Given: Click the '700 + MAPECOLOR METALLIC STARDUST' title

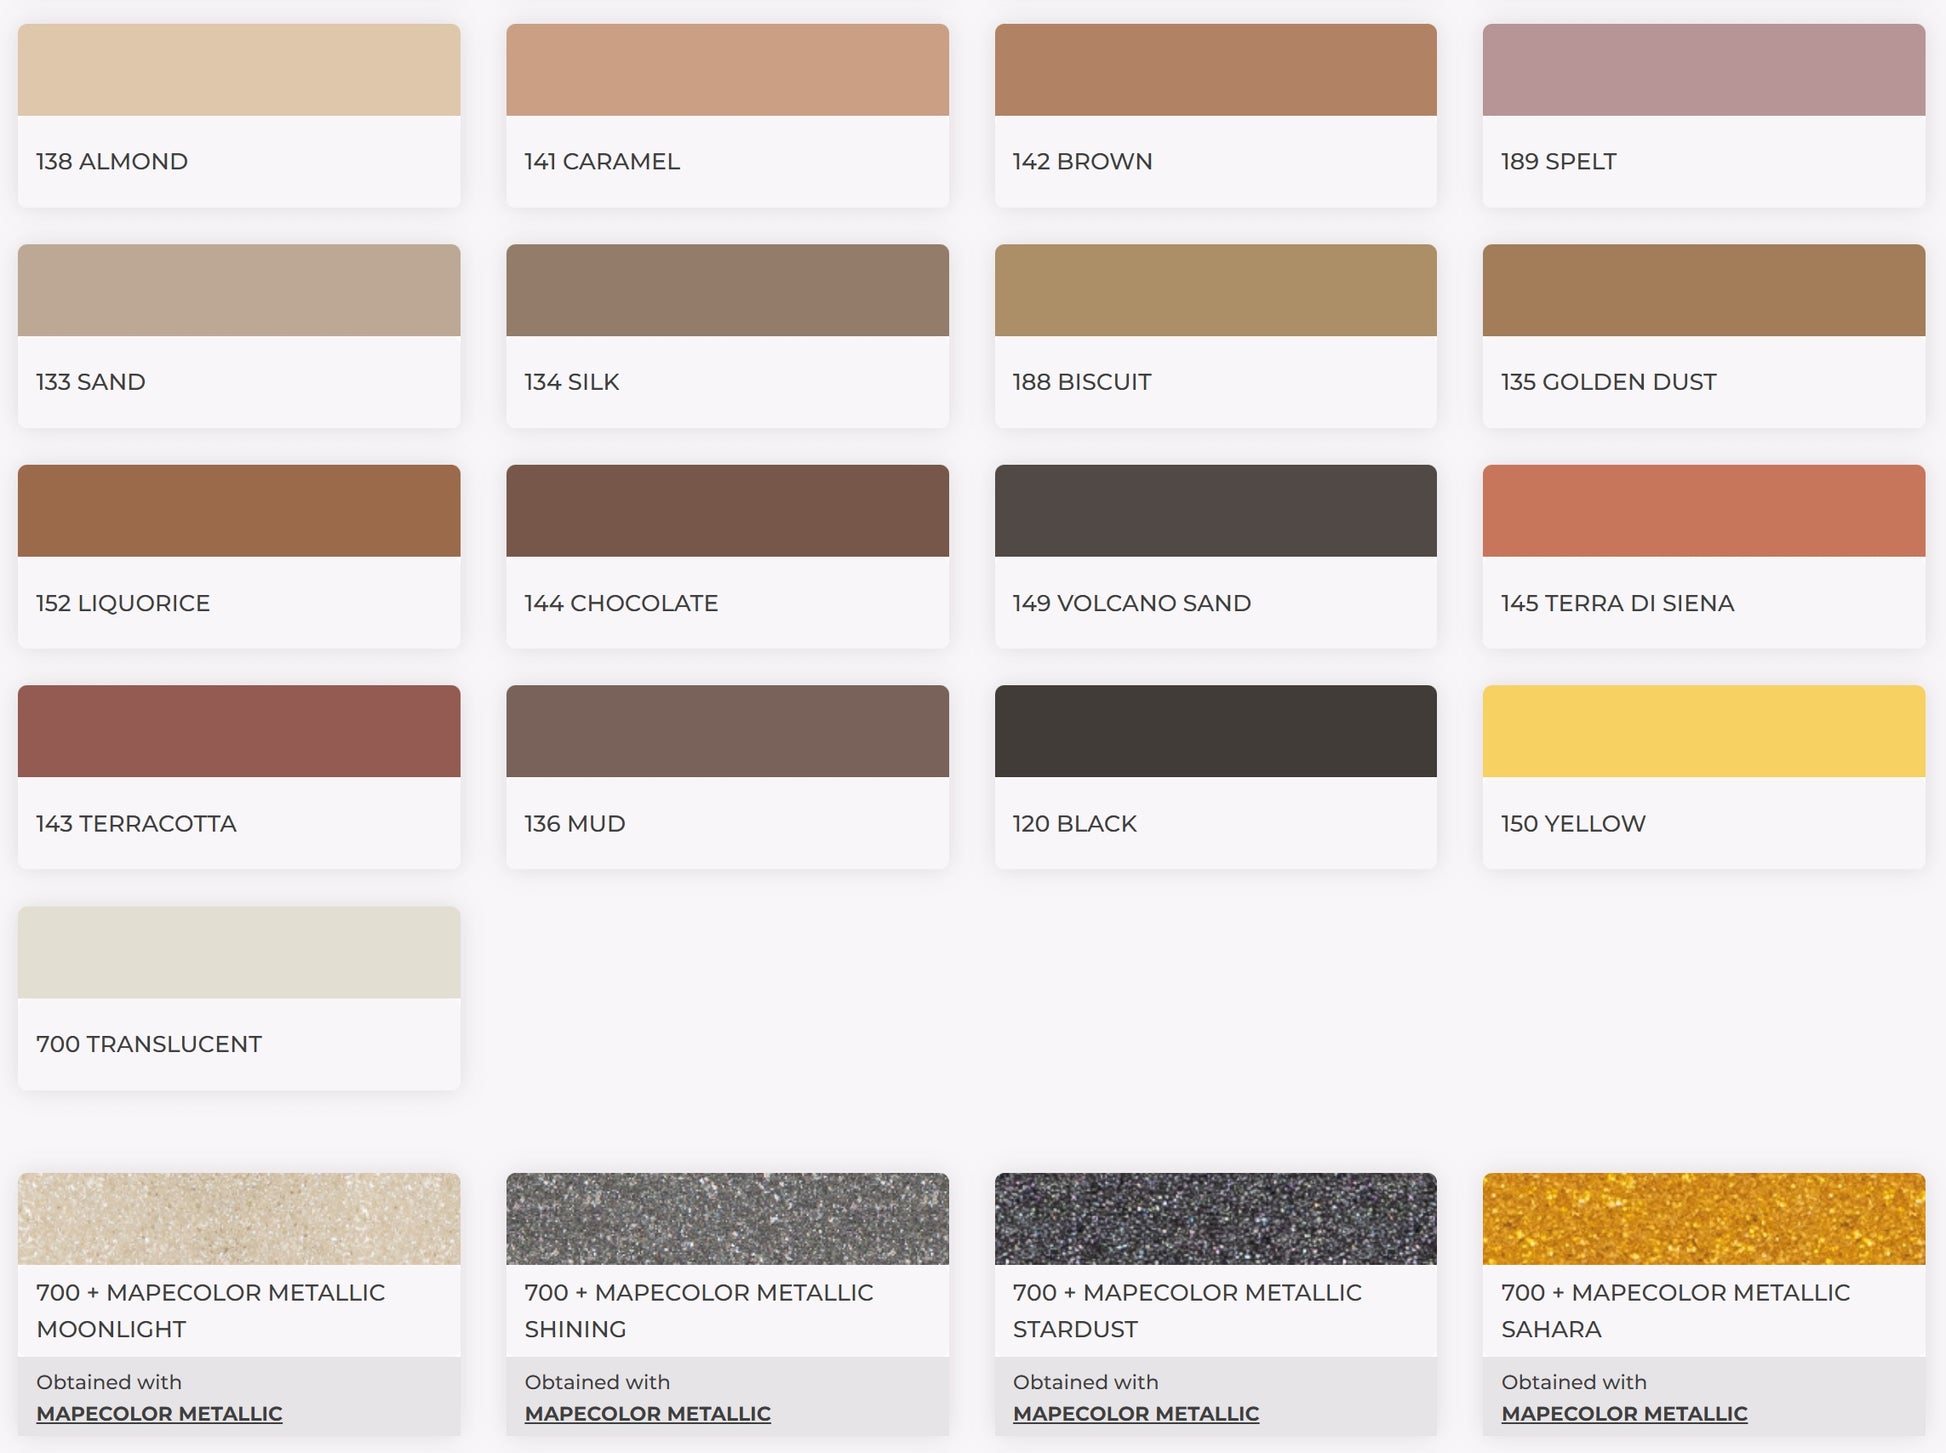Looking at the screenshot, I should pos(1187,1311).
